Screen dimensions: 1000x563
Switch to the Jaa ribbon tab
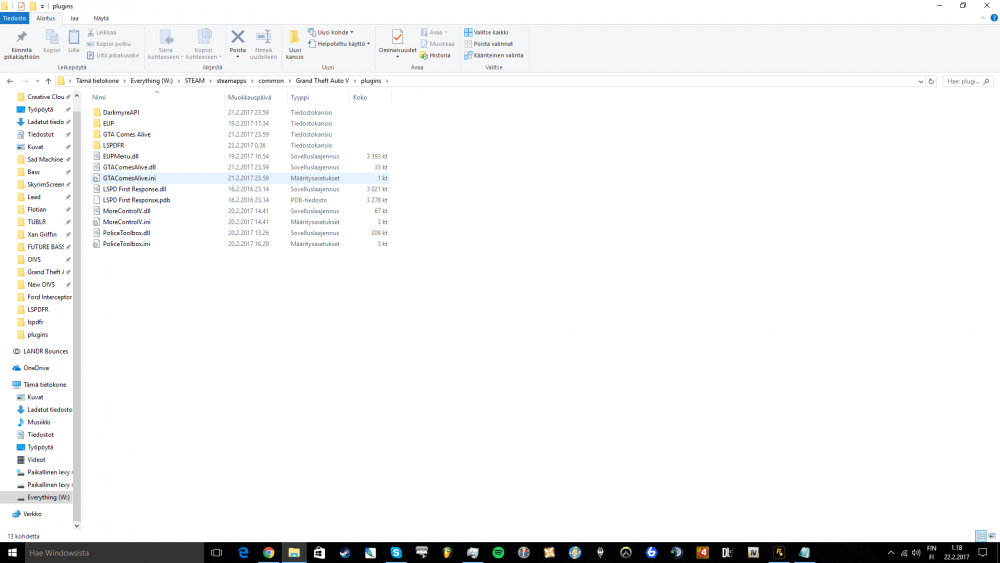74,18
